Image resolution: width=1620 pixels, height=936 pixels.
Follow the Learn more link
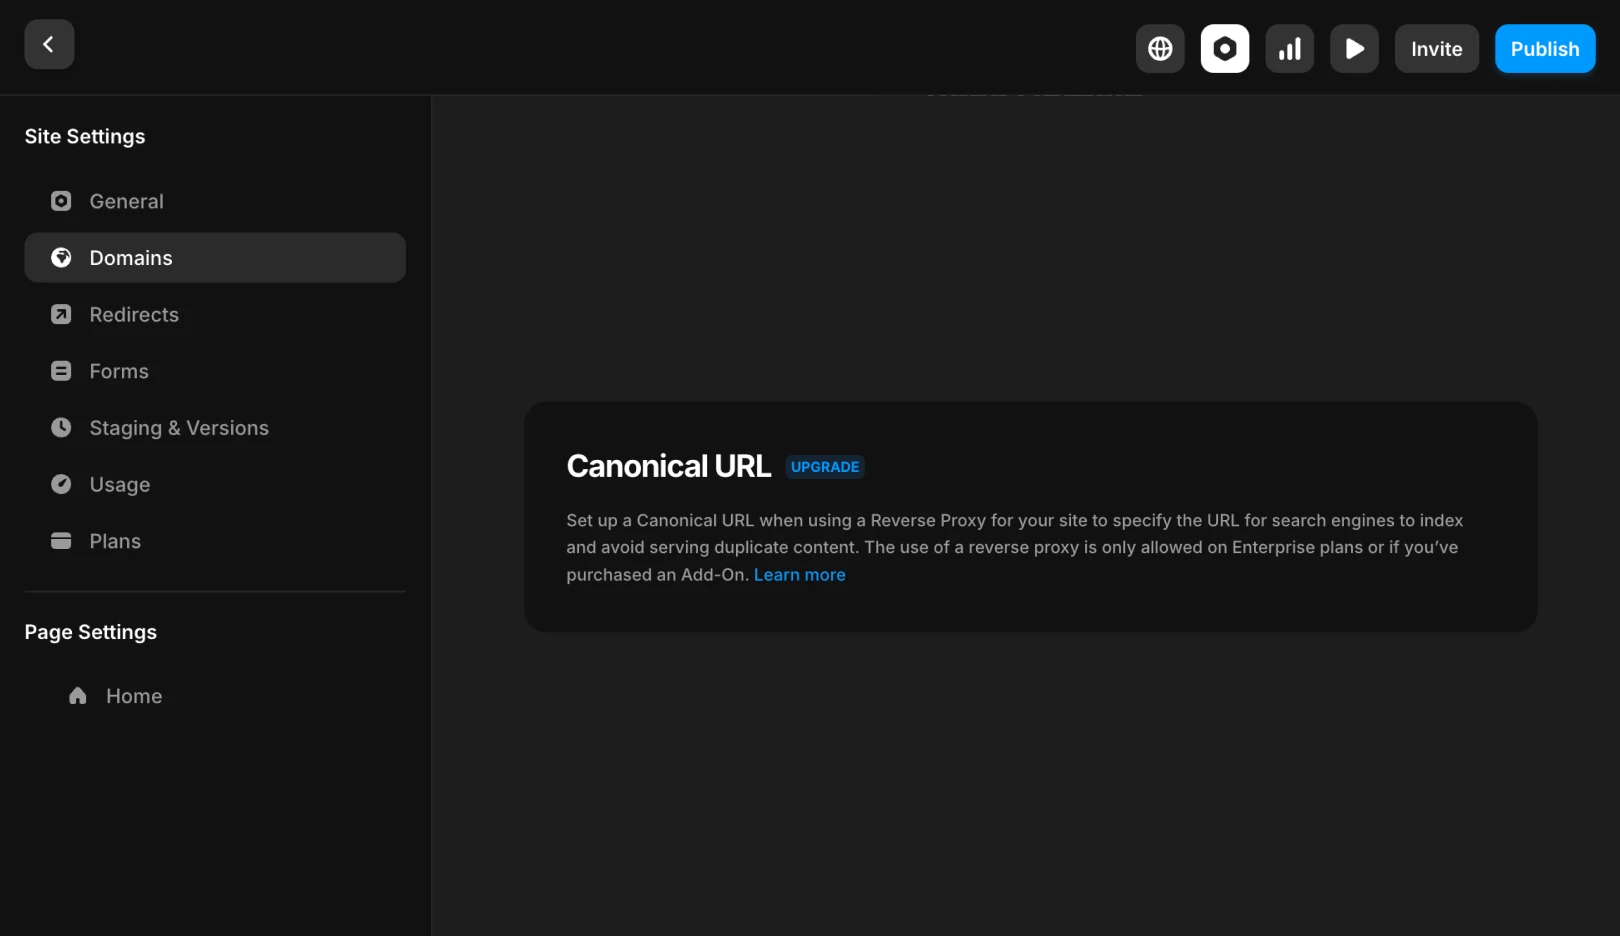click(800, 575)
